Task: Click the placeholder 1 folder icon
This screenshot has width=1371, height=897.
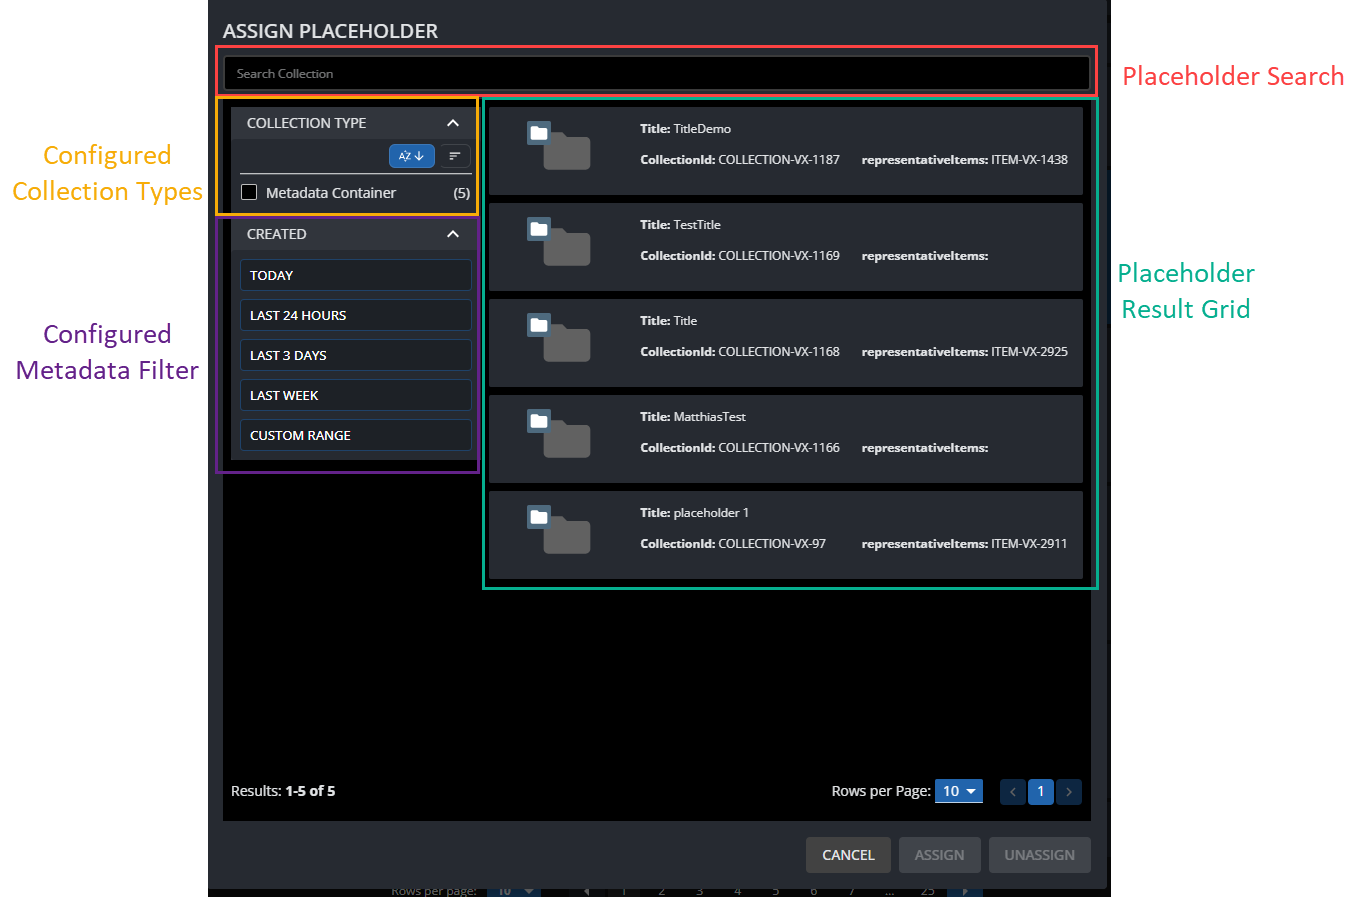Action: (559, 531)
